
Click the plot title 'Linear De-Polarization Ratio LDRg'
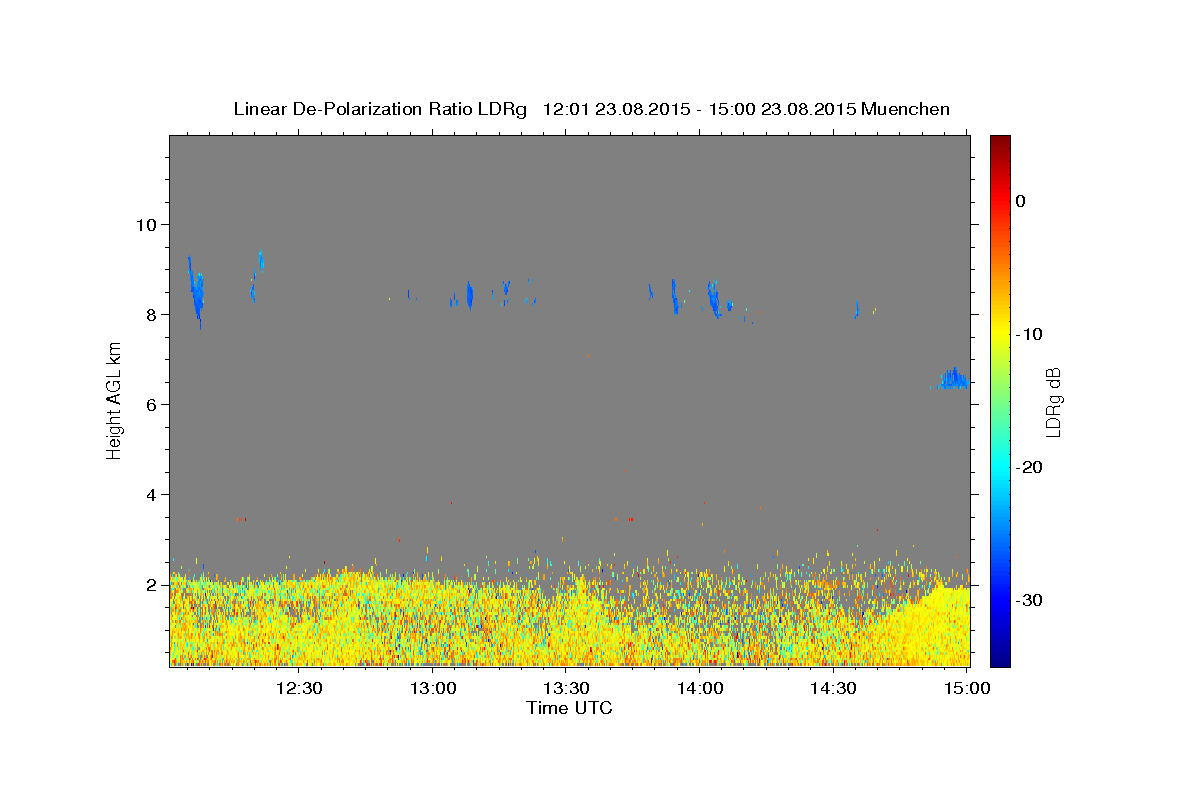(379, 109)
